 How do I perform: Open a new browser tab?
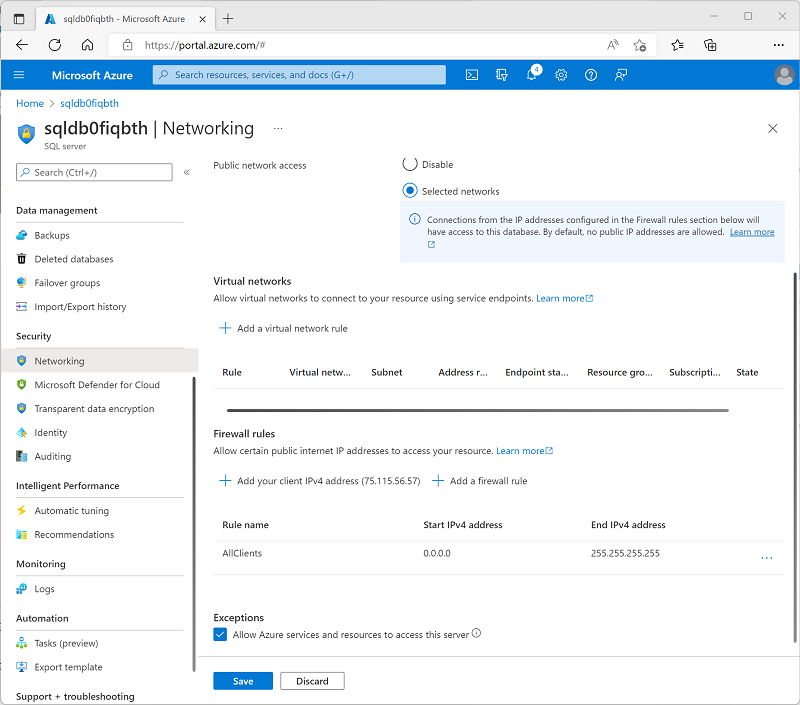pyautogui.click(x=228, y=19)
